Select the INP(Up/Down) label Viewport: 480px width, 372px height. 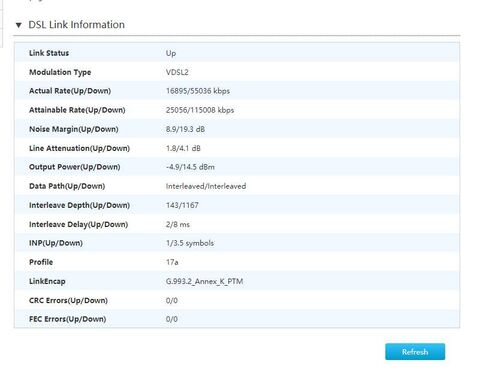pyautogui.click(x=56, y=243)
